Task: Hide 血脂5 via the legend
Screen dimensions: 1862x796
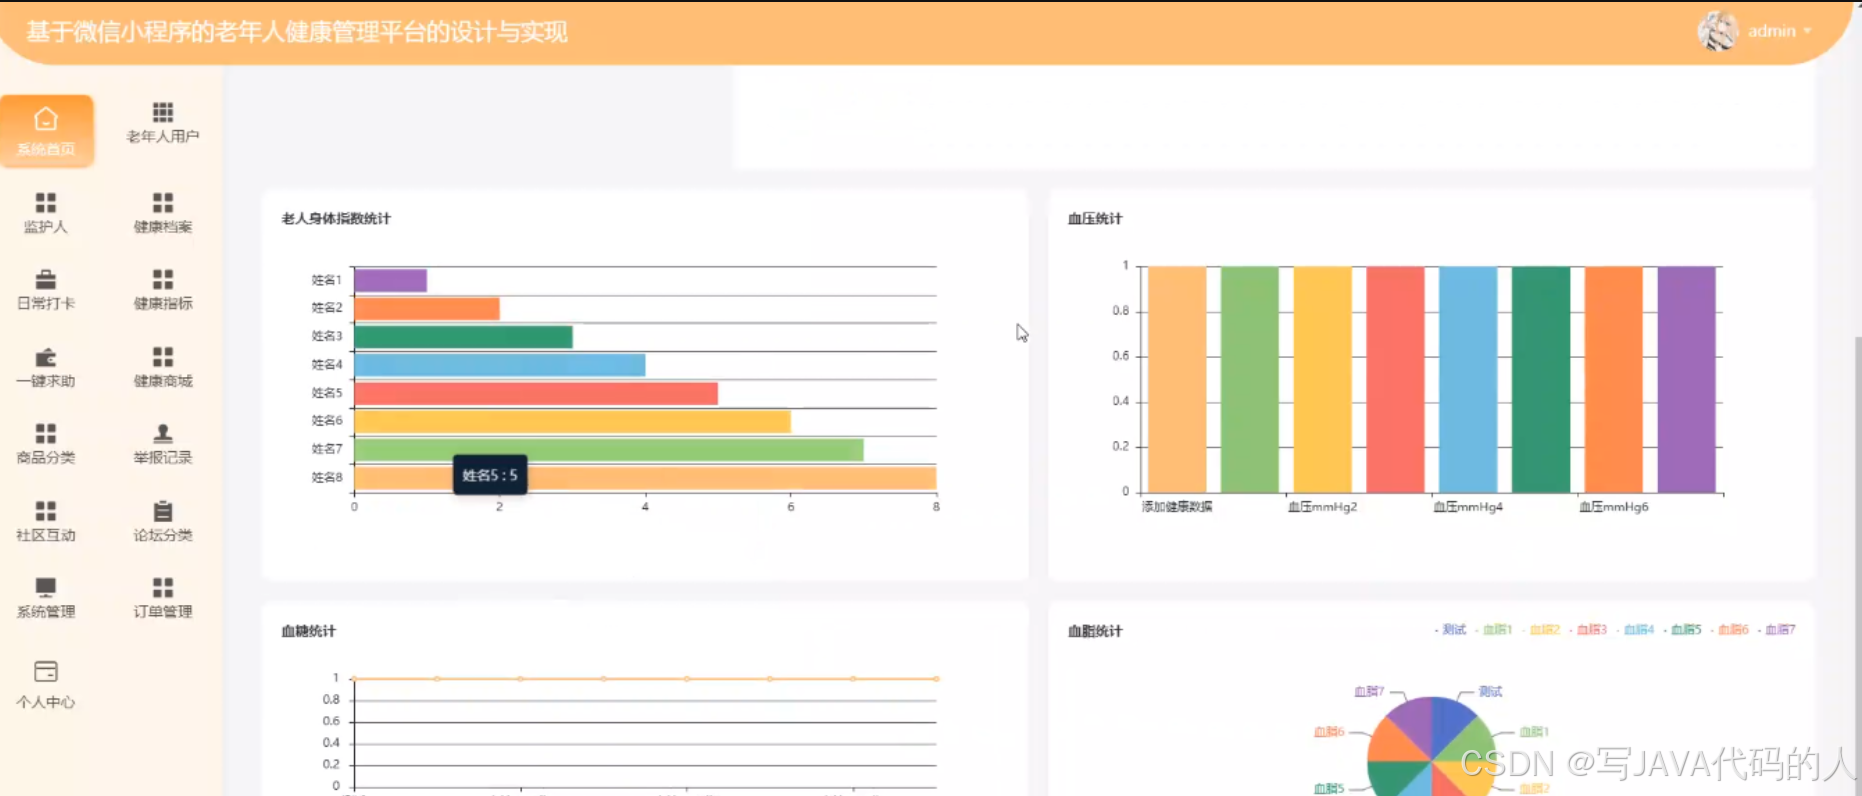Action: tap(1682, 630)
